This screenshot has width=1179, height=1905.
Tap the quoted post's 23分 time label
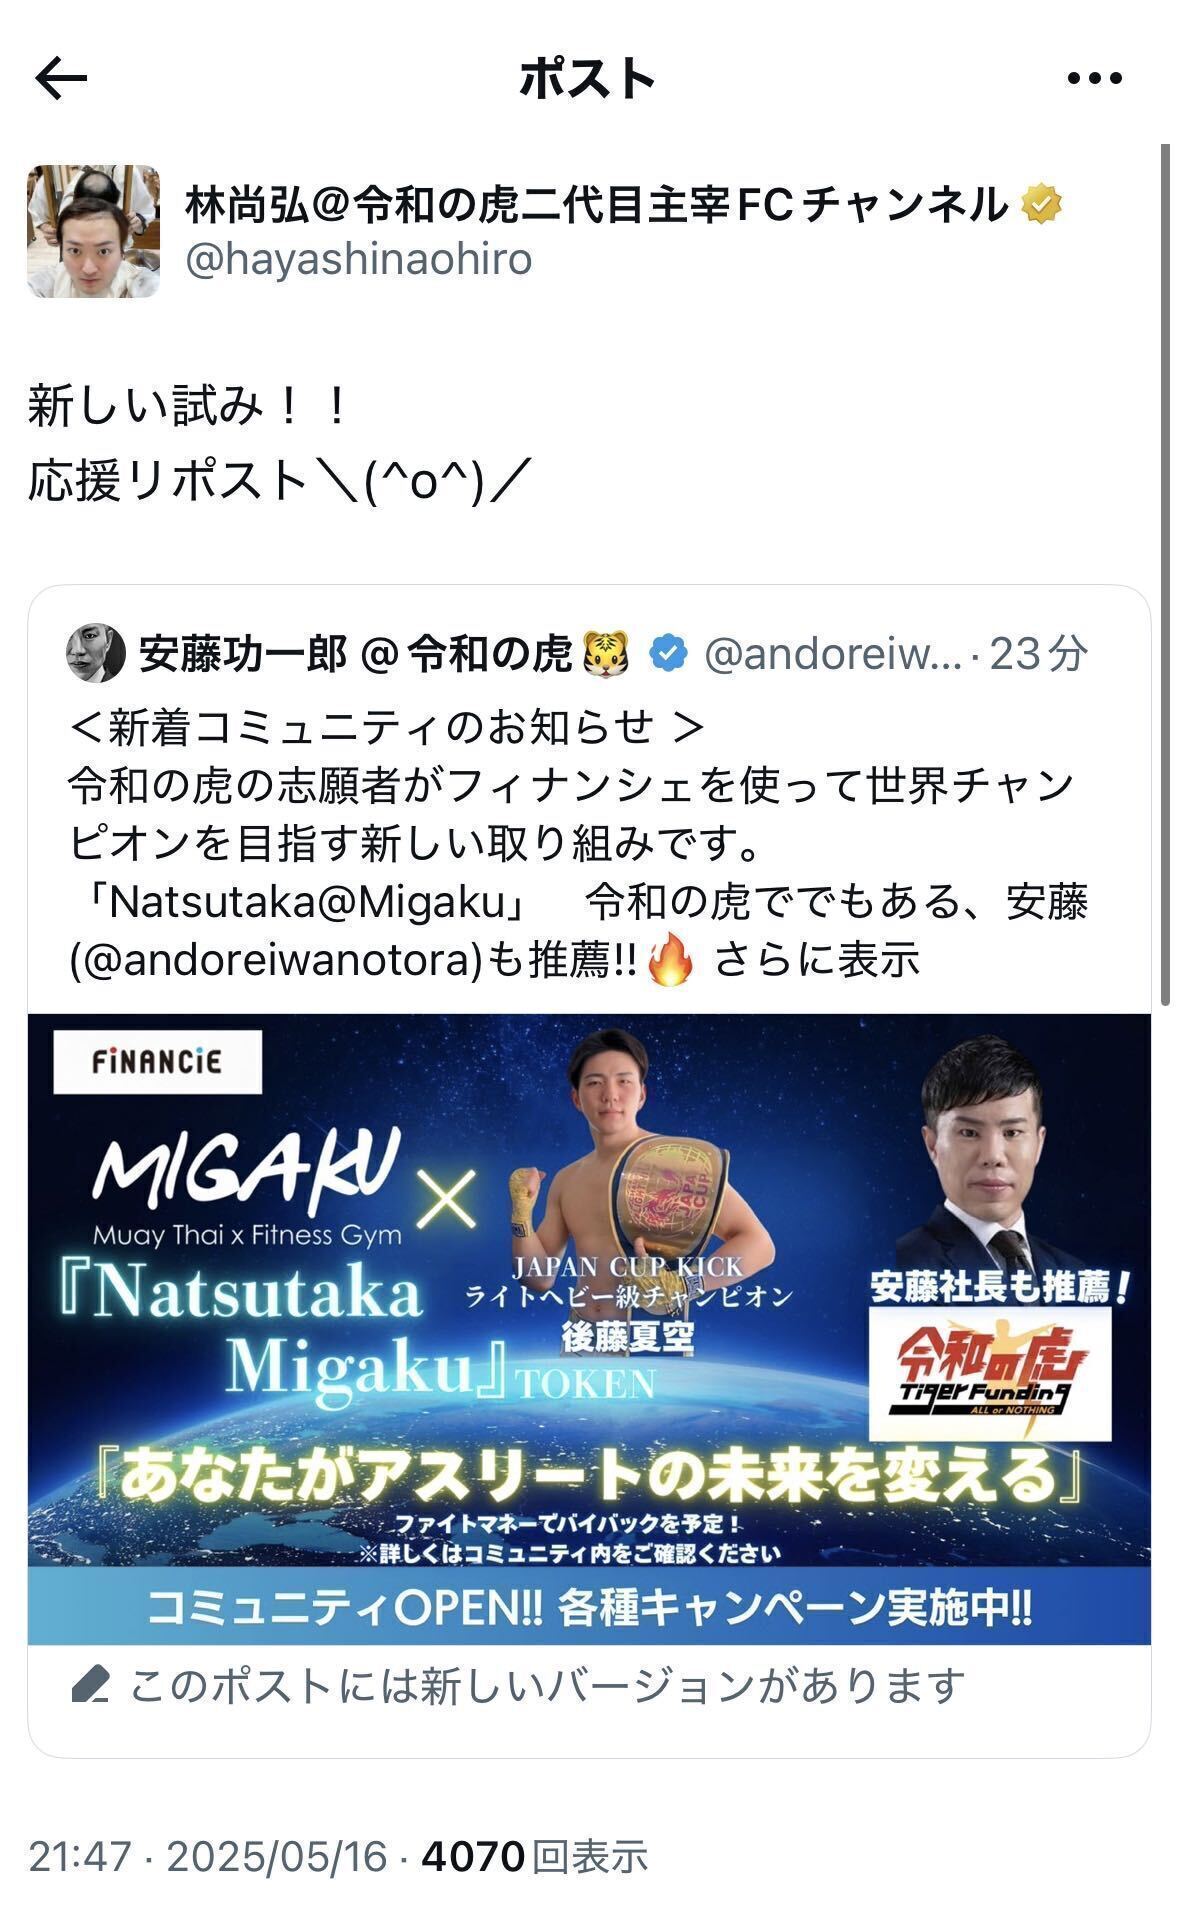coord(1038,653)
